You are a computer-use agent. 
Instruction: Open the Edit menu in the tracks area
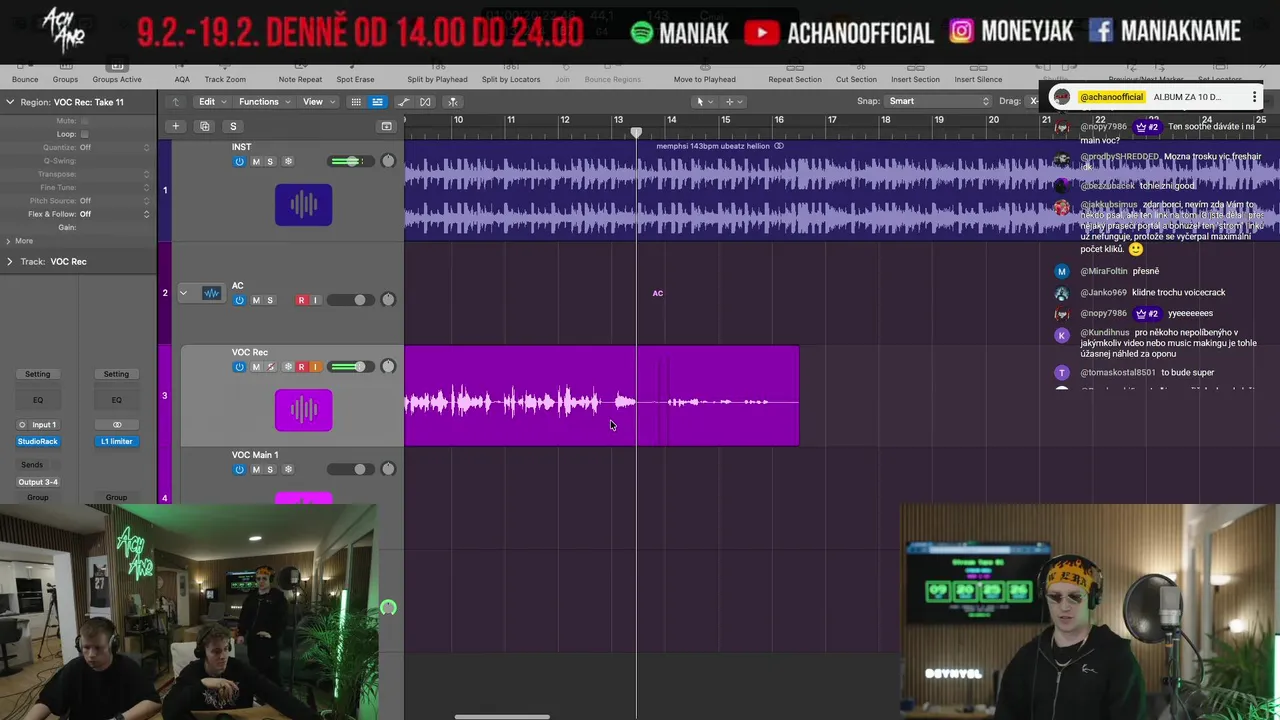211,101
